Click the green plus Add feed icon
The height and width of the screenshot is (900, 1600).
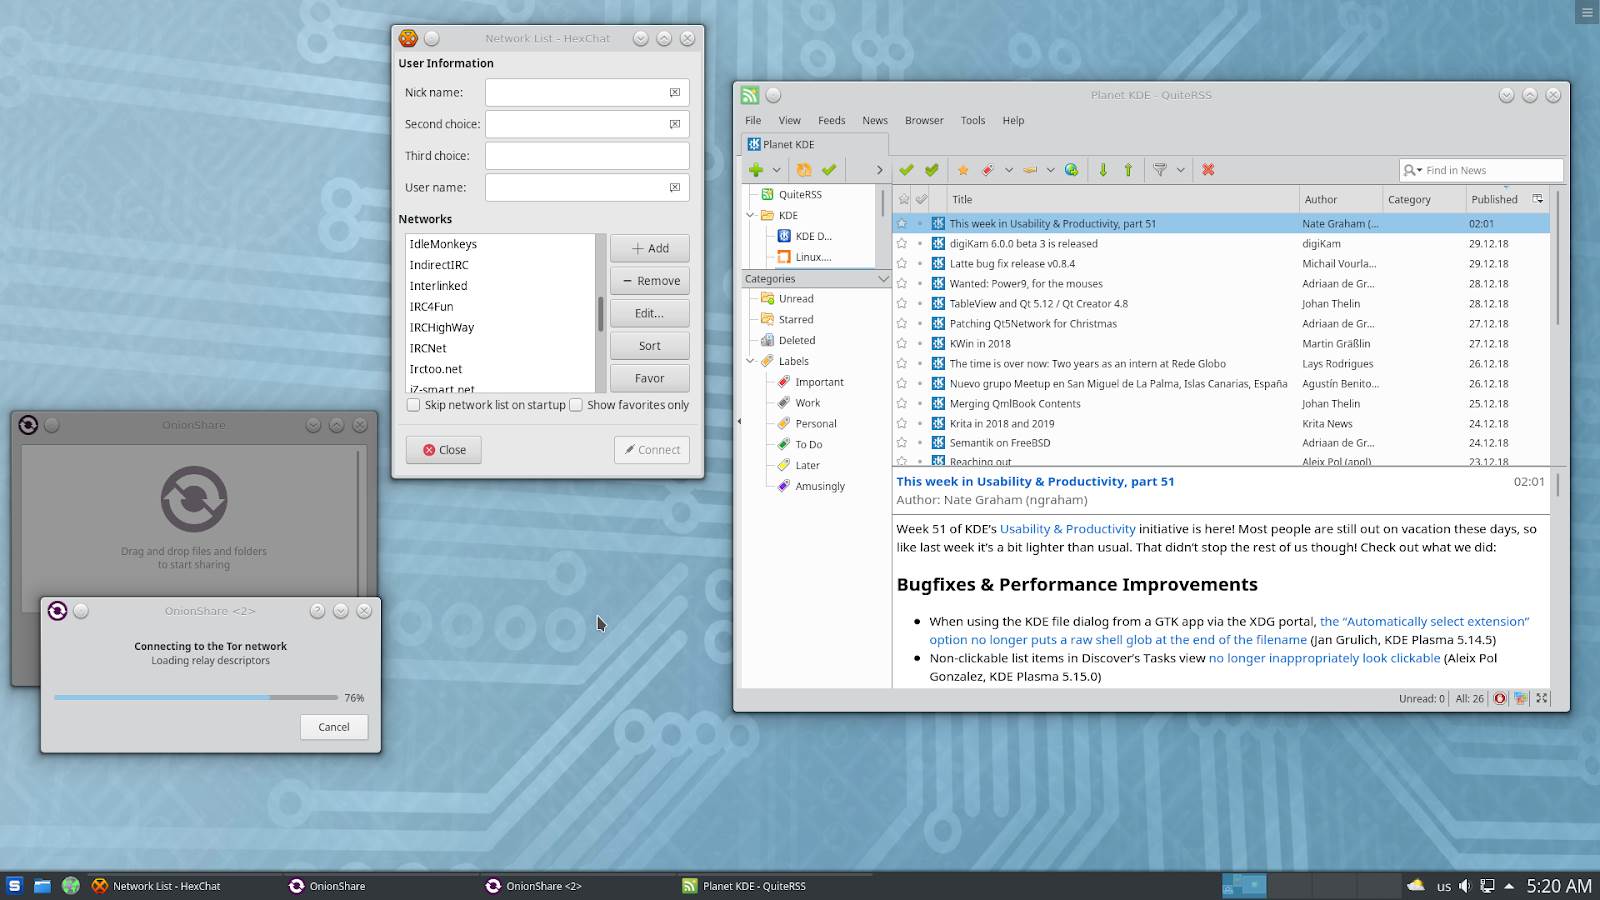click(x=756, y=170)
